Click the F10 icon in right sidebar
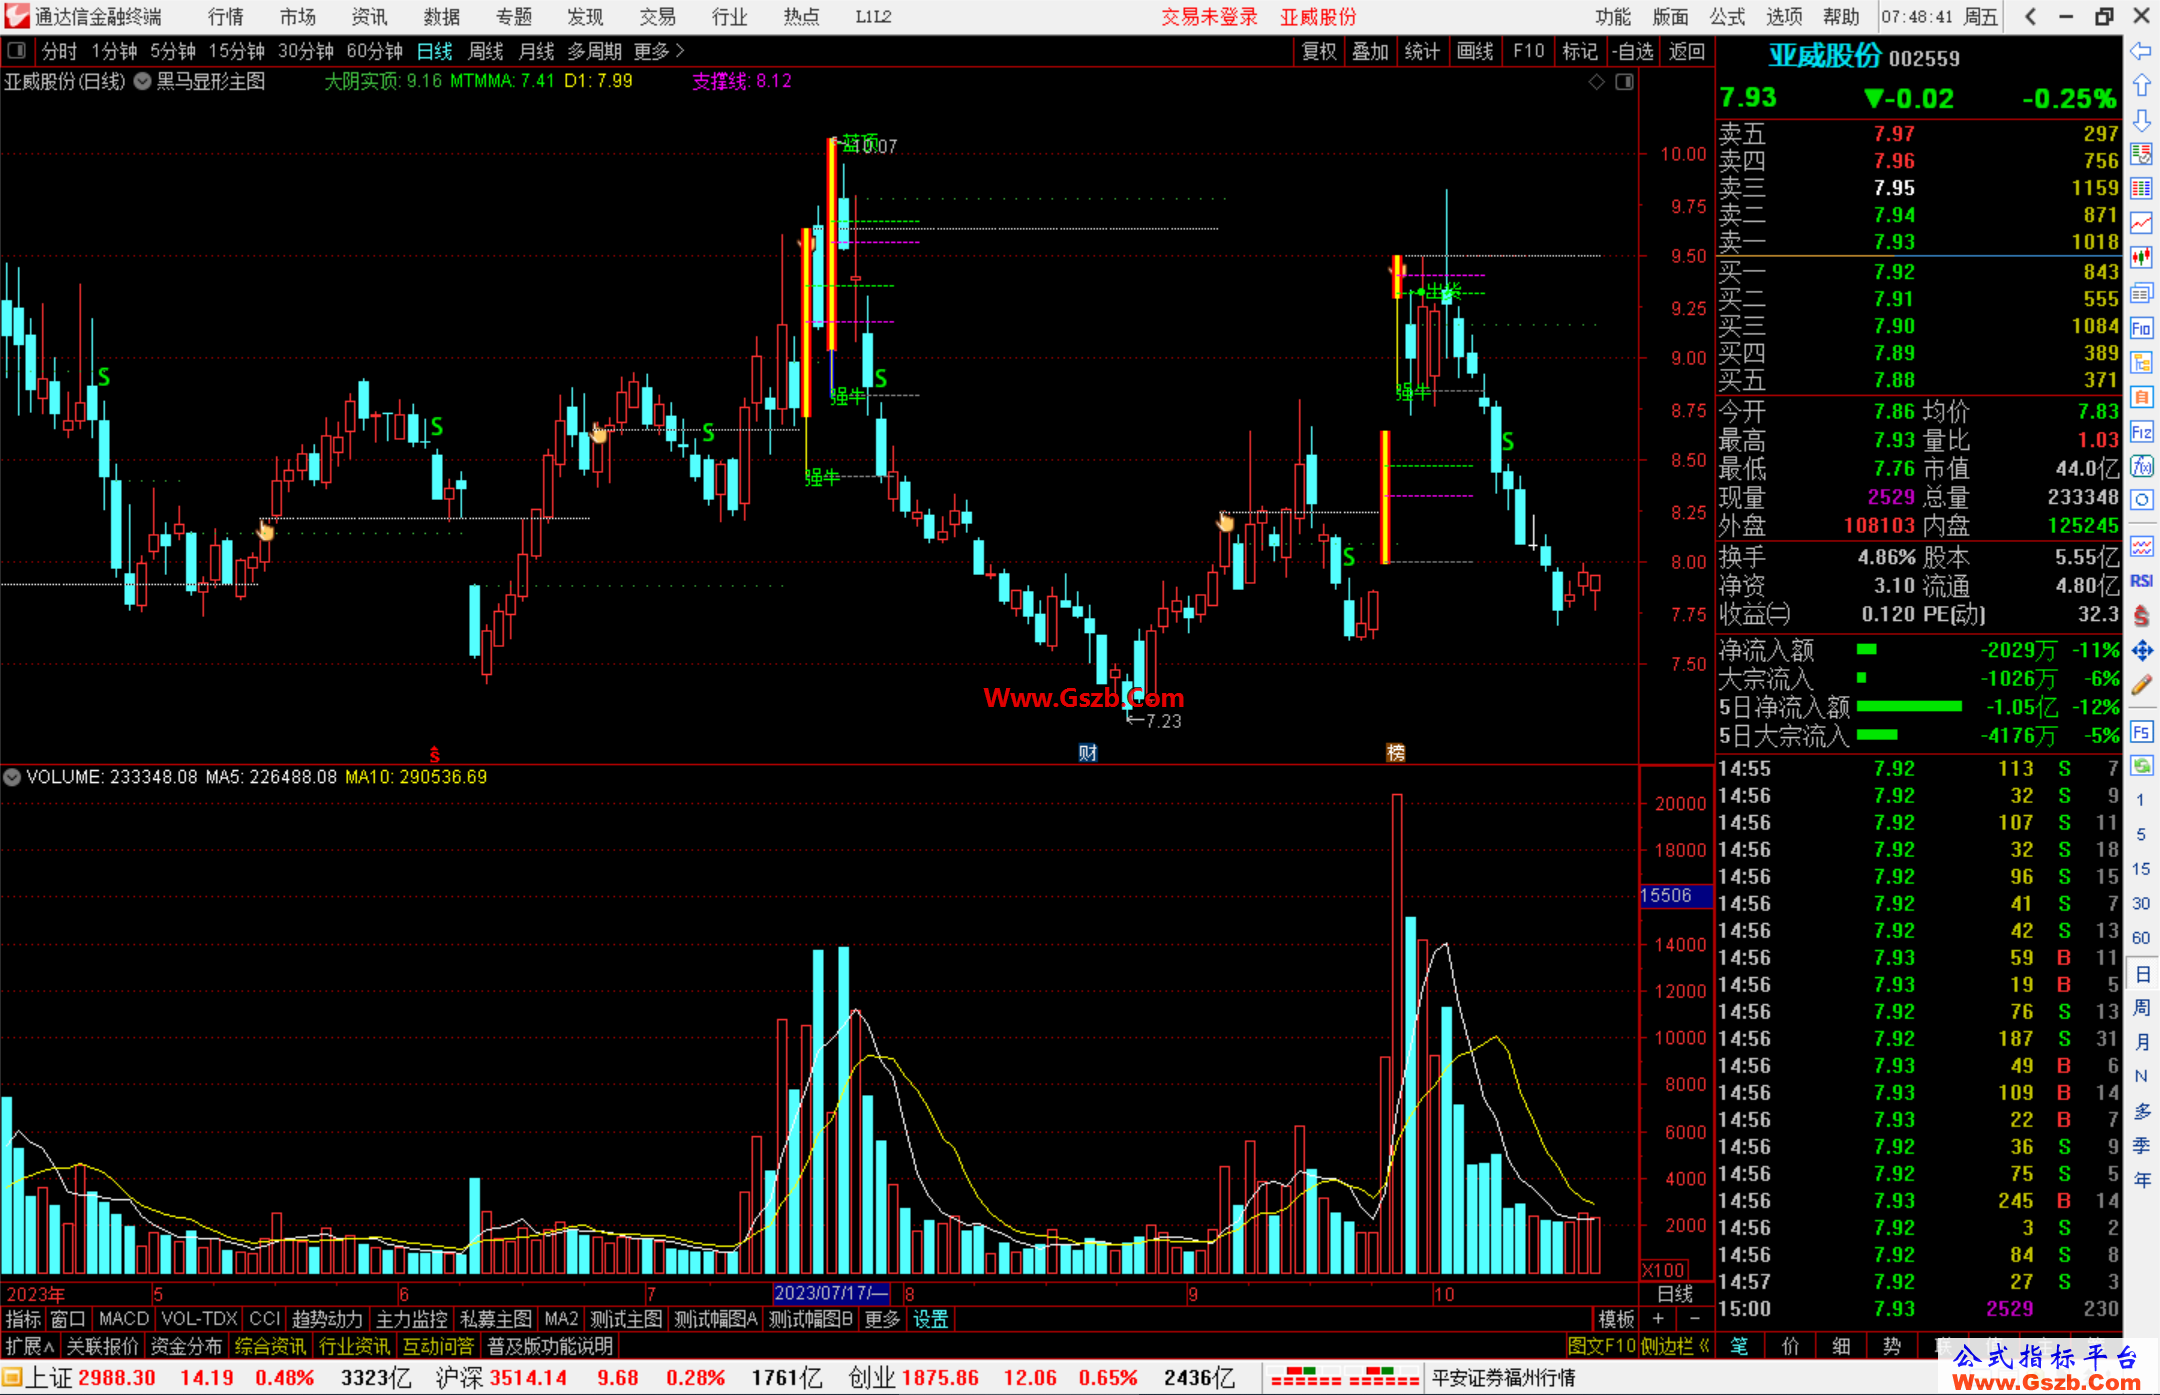This screenshot has height=1395, width=2160. coord(2141,328)
